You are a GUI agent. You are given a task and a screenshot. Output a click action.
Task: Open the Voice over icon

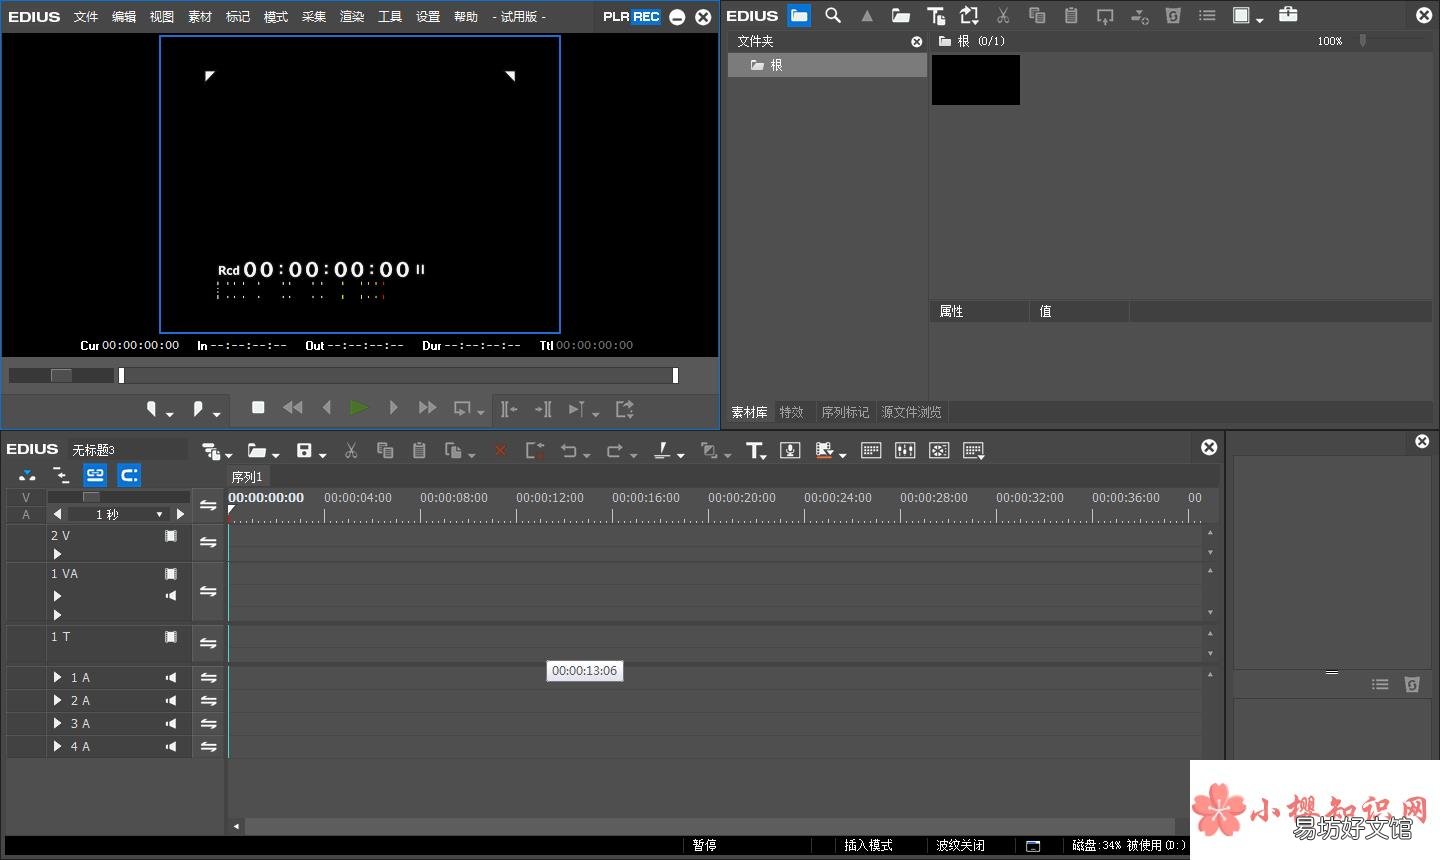click(x=790, y=451)
